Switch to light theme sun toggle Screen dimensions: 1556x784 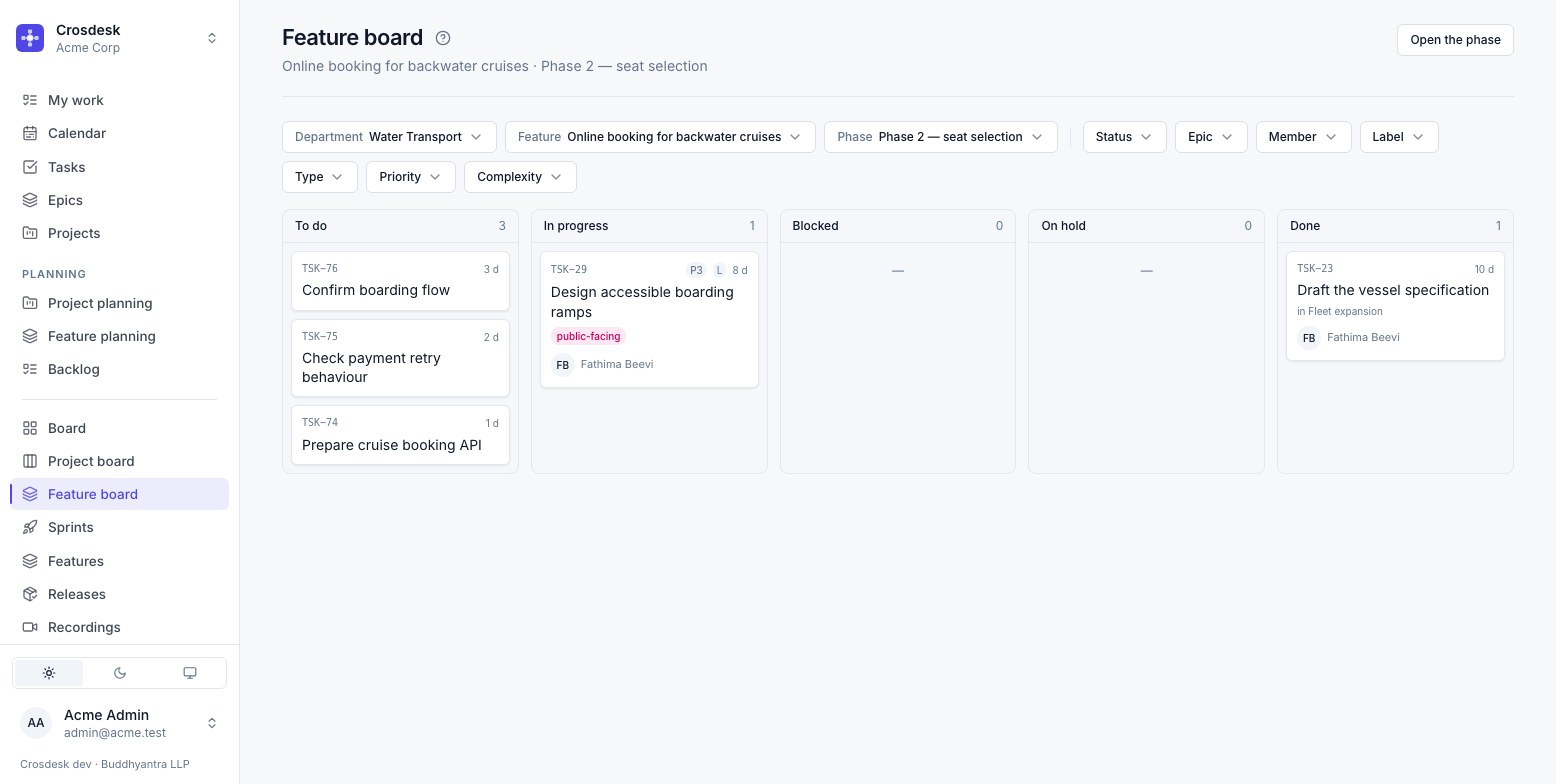[x=49, y=673]
